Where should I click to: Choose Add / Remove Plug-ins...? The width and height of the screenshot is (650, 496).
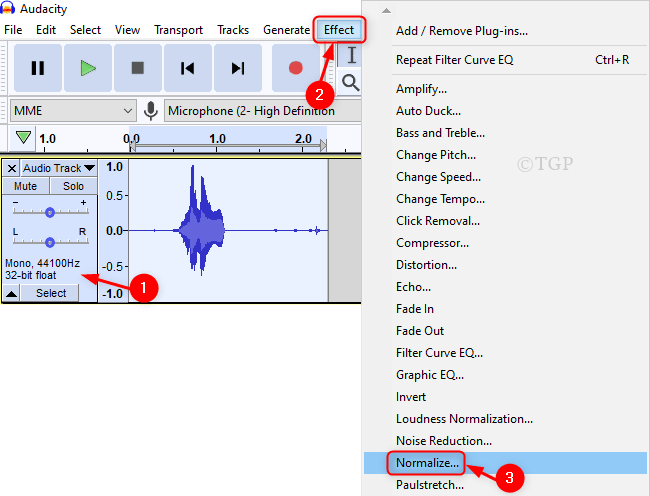point(505,31)
